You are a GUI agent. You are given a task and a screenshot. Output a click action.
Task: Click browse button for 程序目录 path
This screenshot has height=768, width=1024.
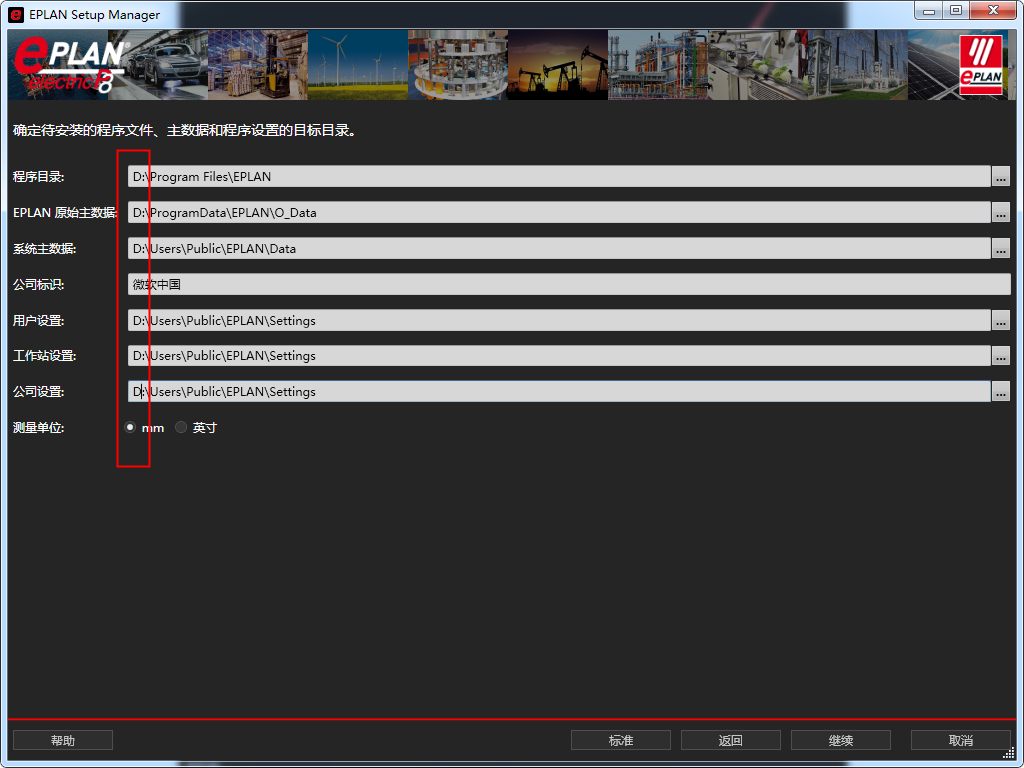click(1001, 177)
